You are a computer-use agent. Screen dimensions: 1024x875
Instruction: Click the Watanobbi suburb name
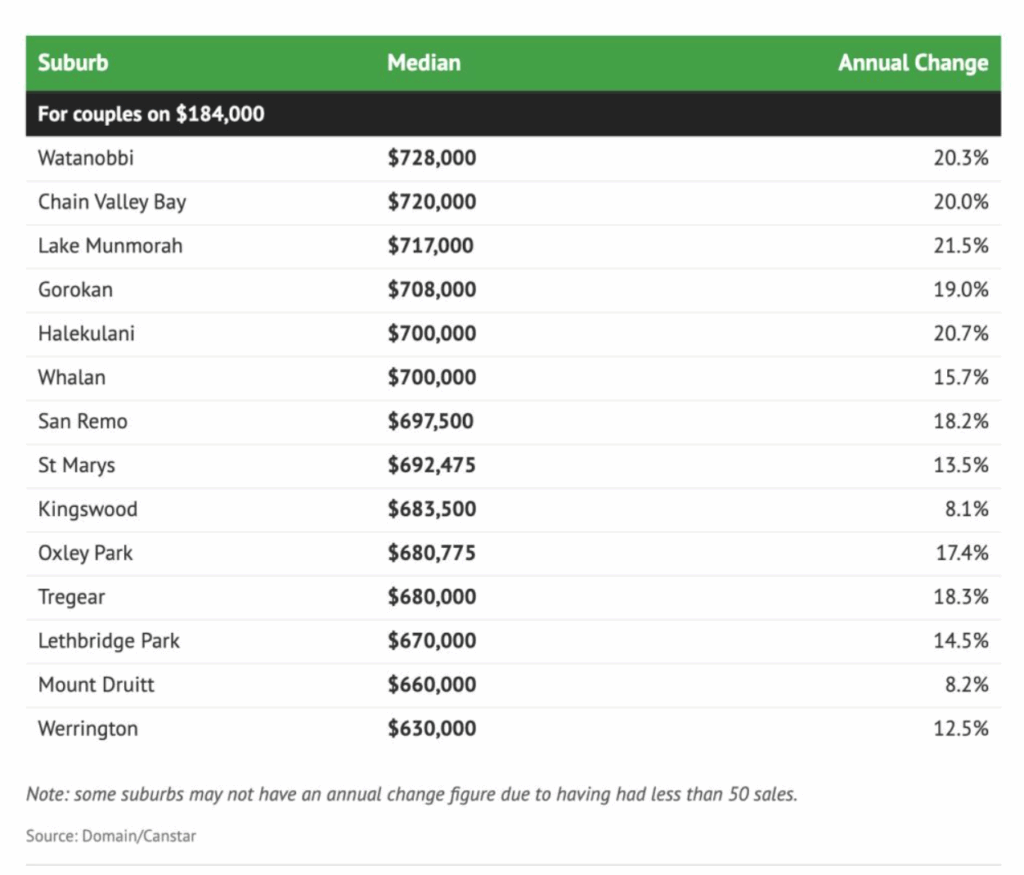(86, 158)
